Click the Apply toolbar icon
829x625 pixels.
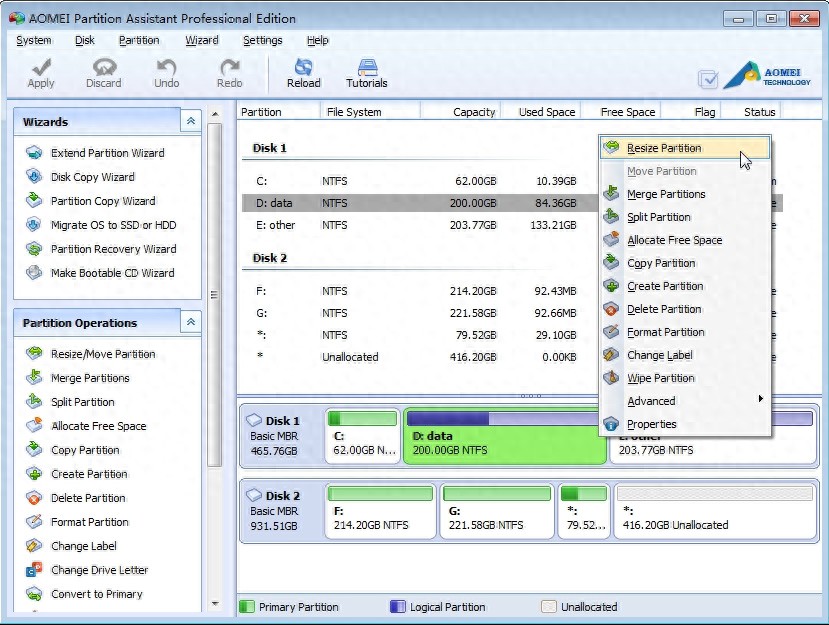tap(40, 70)
